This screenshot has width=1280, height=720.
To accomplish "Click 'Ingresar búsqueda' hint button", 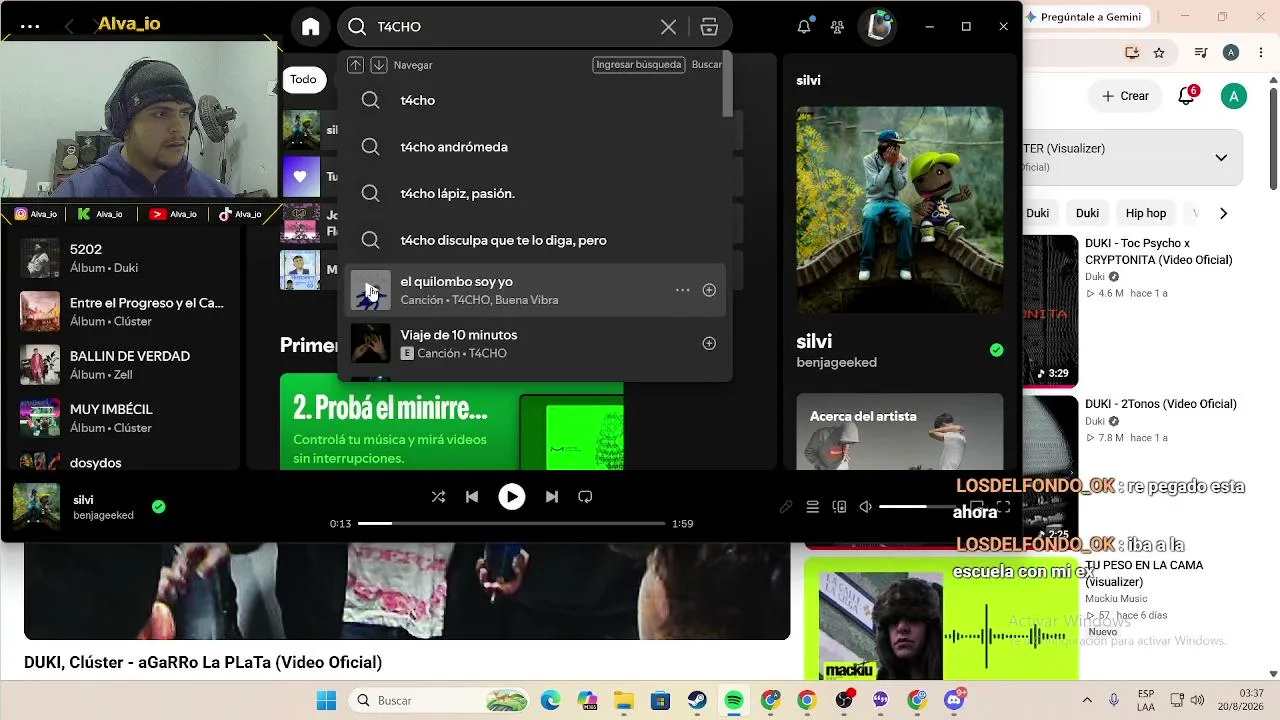I will tap(639, 64).
